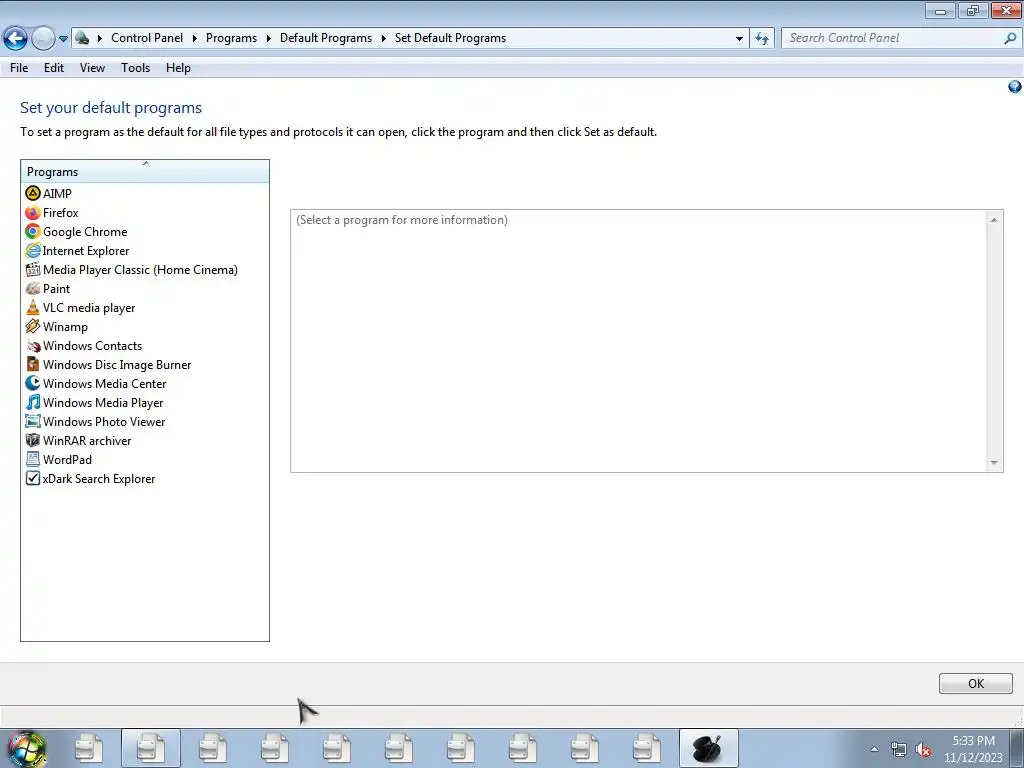
Task: Select WinRAR archiver in list
Action: tap(87, 441)
